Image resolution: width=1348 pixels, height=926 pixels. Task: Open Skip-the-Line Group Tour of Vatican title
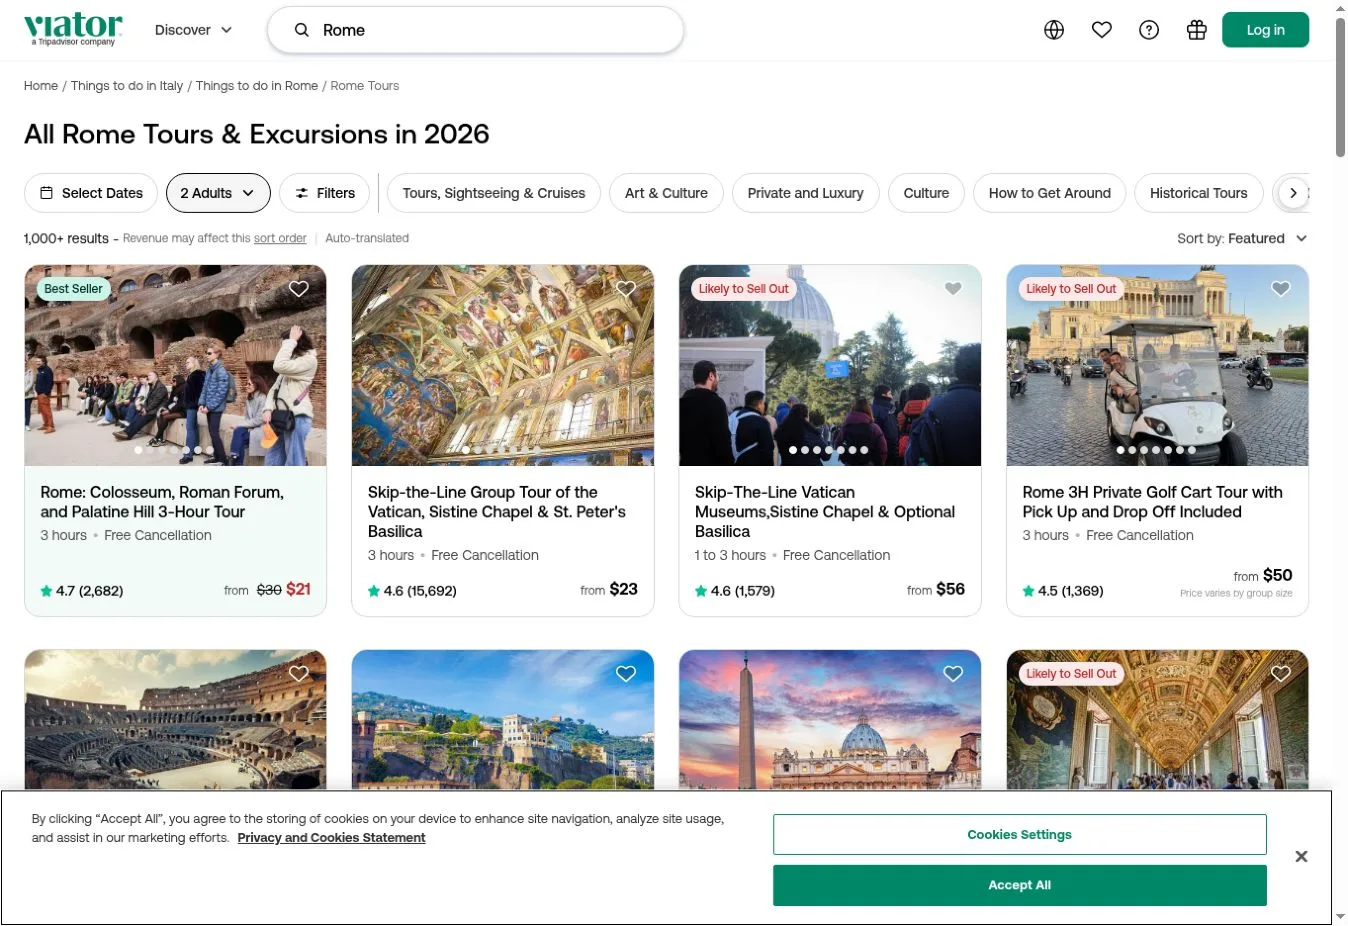click(497, 512)
